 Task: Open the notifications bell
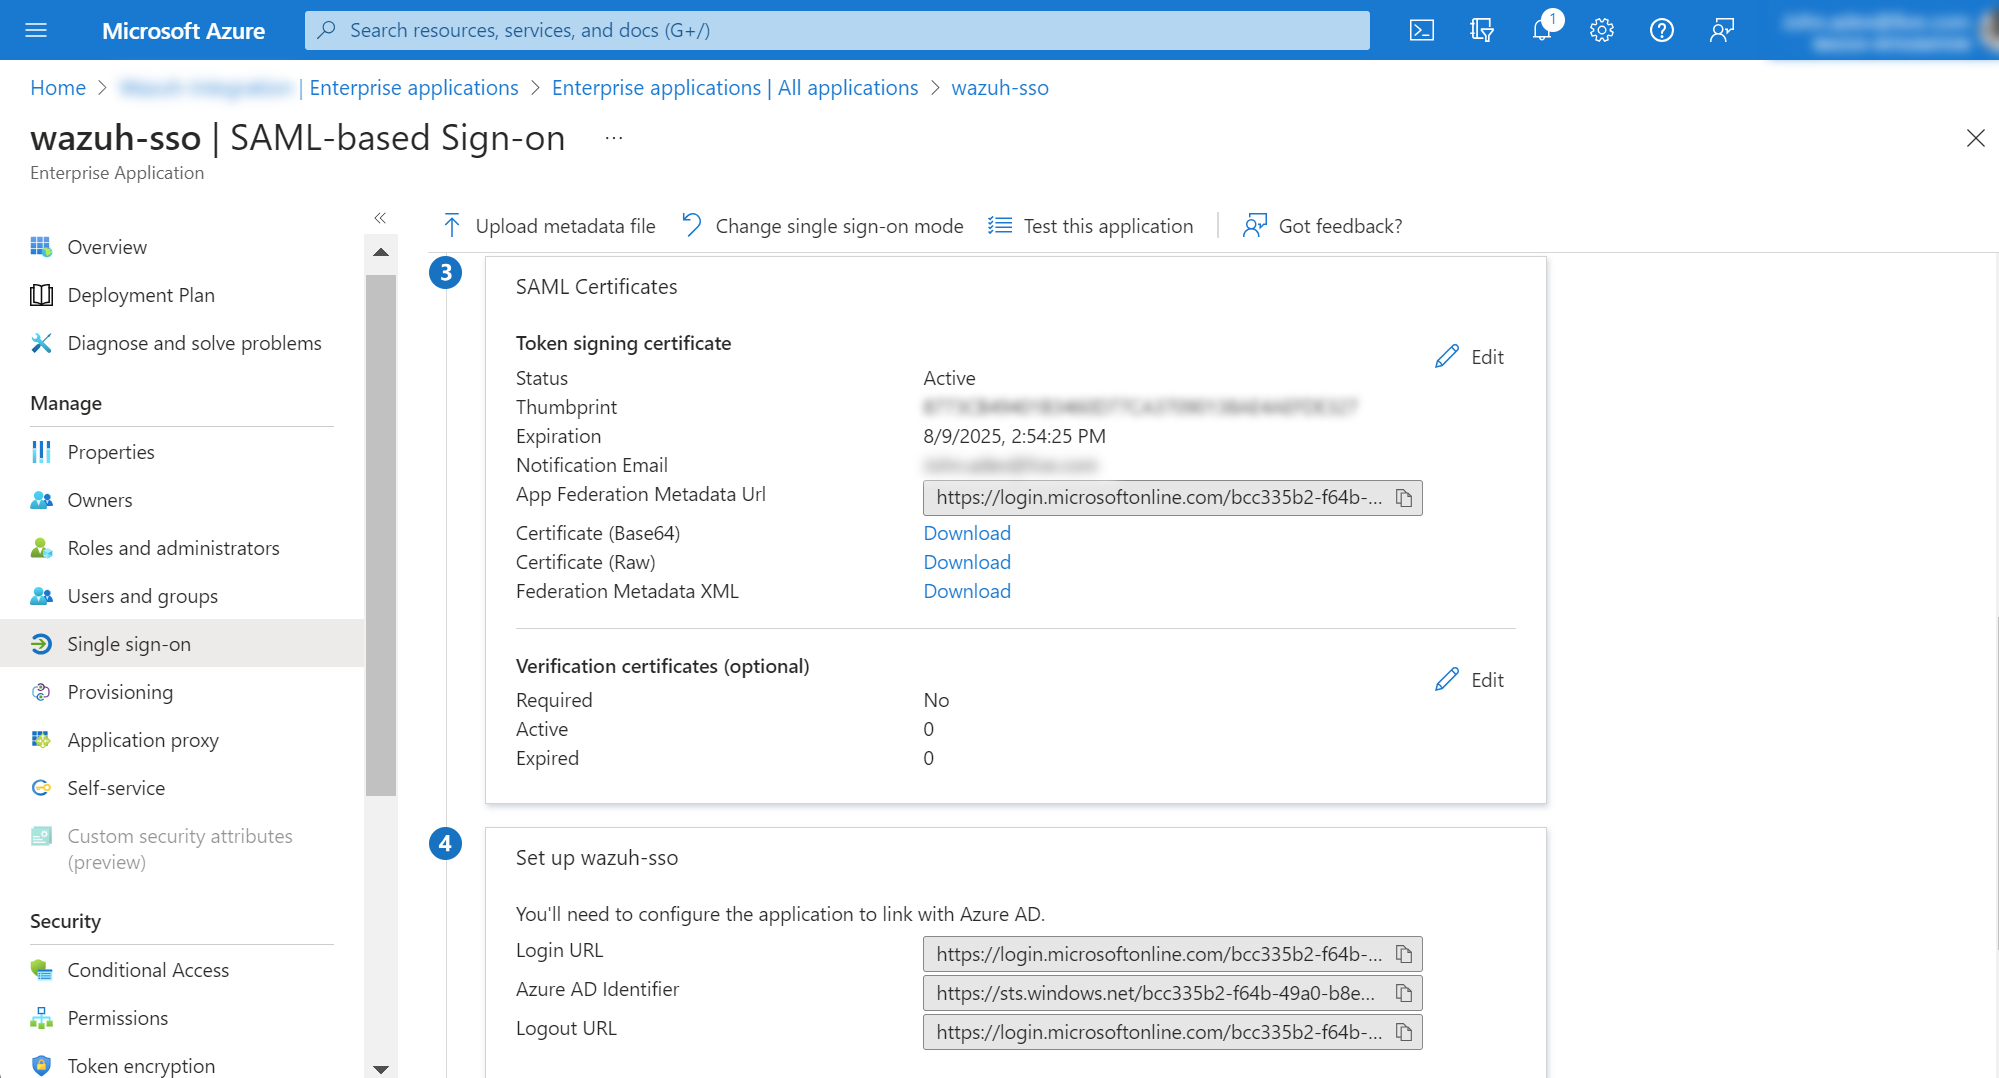[1542, 30]
